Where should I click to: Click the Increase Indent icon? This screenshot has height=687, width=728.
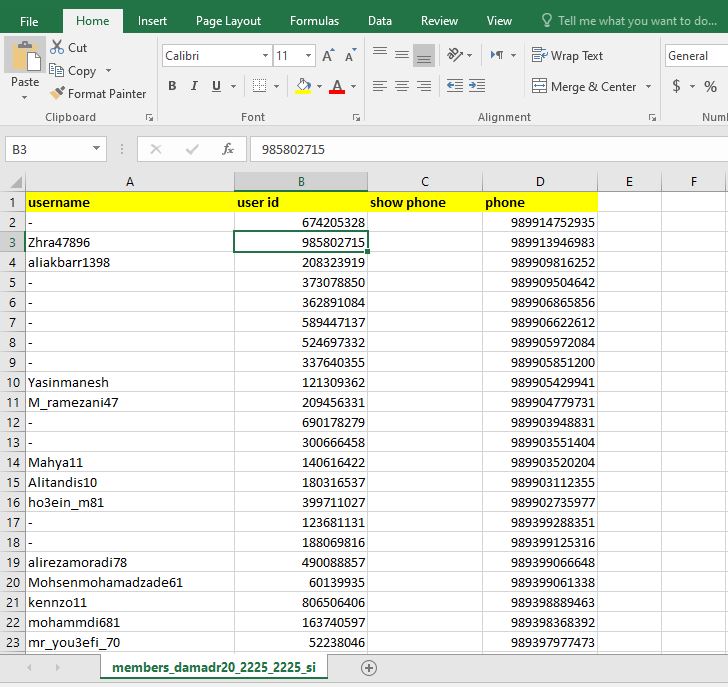coord(477,87)
